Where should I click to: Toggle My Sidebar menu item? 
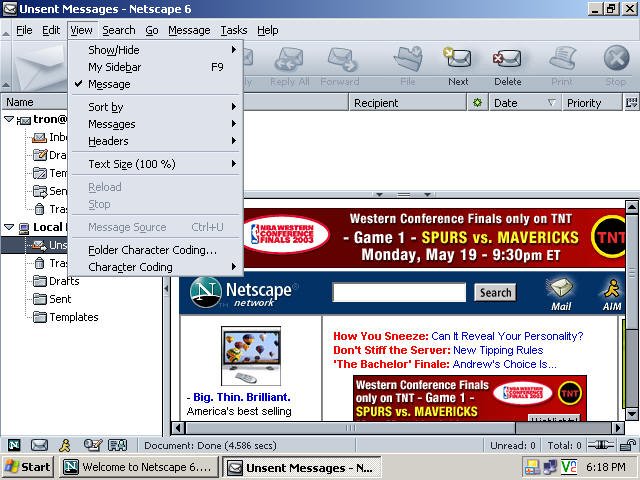click(x=157, y=67)
